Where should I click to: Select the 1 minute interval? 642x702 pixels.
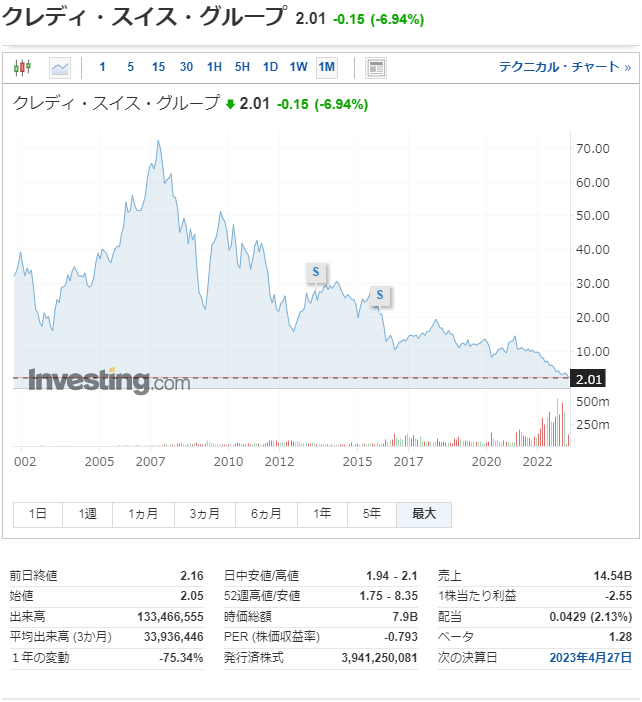point(103,67)
